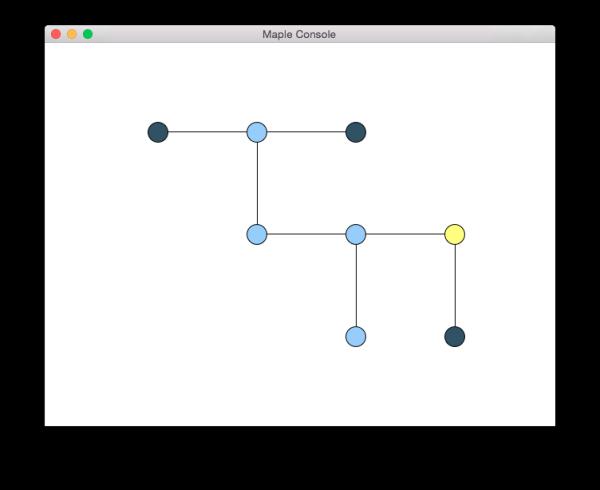Click the edge between the two middle-row blue nodes
Image resolution: width=600 pixels, height=490 pixels.
click(306, 234)
